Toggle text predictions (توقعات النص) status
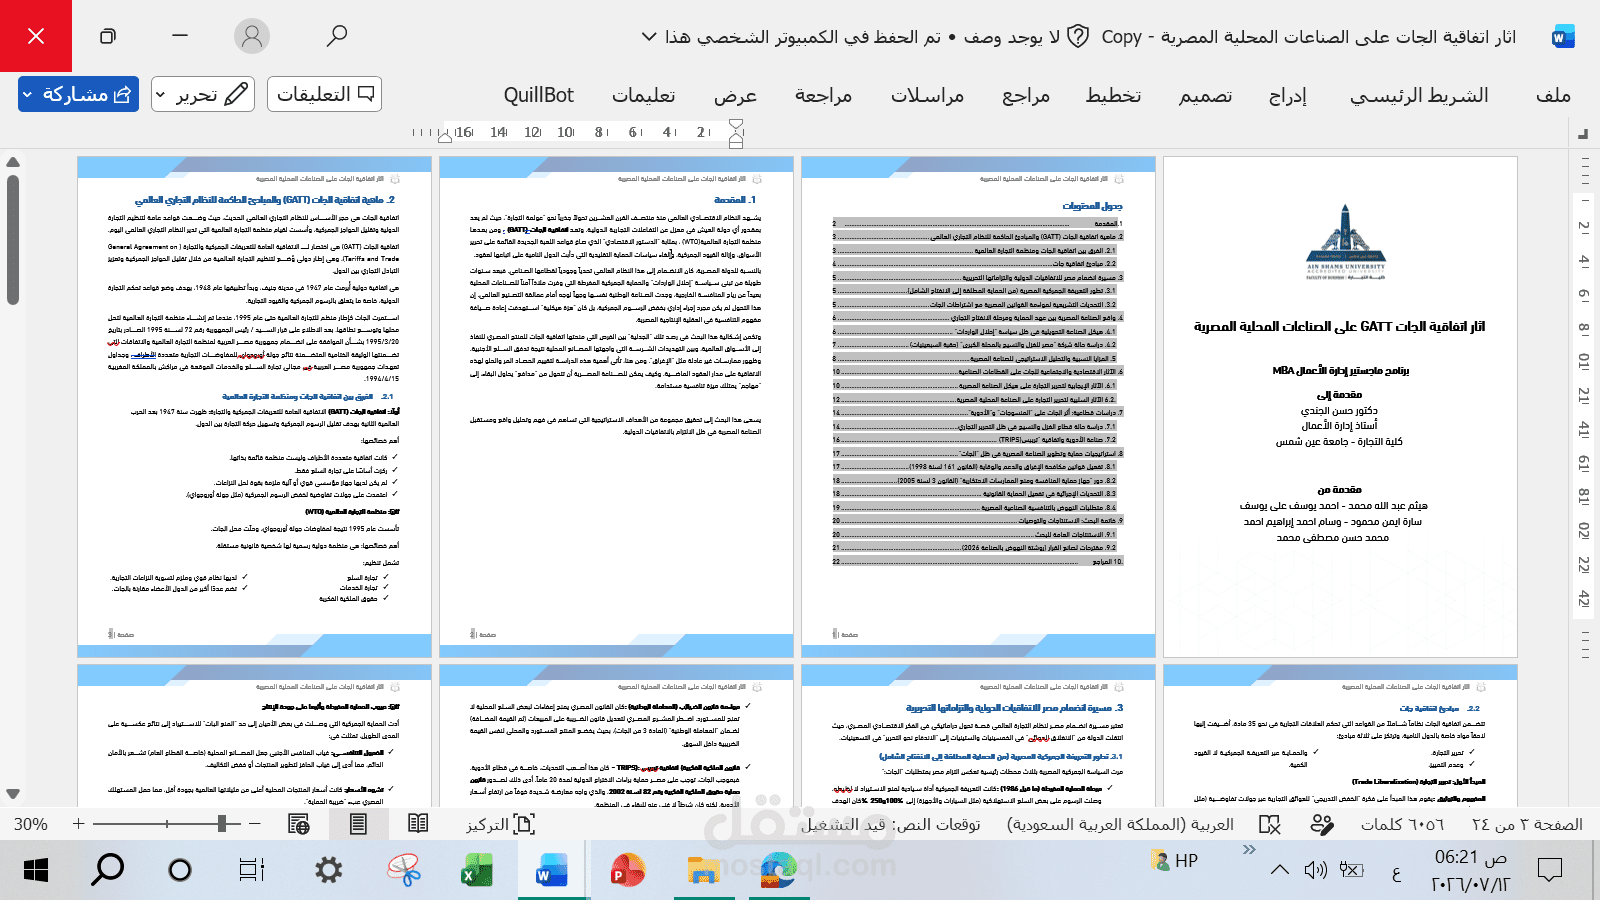The height and width of the screenshot is (900, 1600). 891,824
